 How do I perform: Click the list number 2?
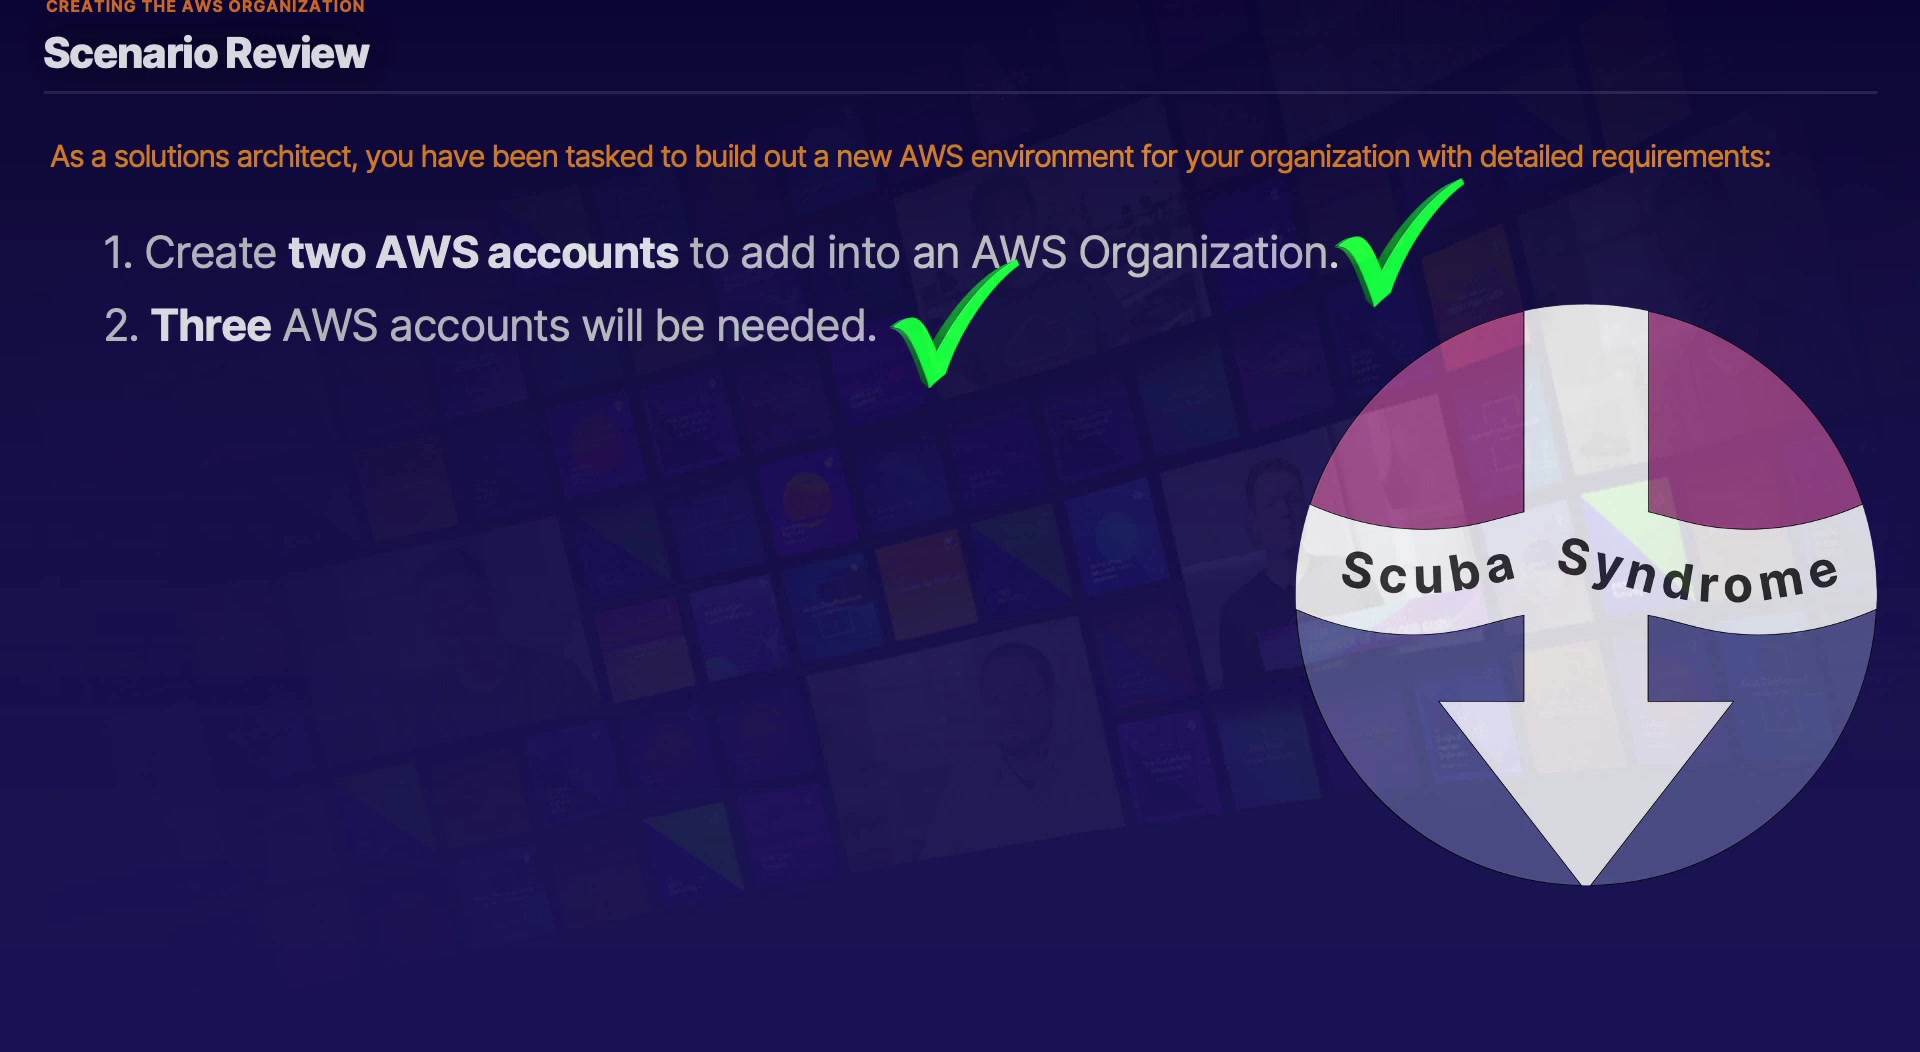(x=120, y=325)
